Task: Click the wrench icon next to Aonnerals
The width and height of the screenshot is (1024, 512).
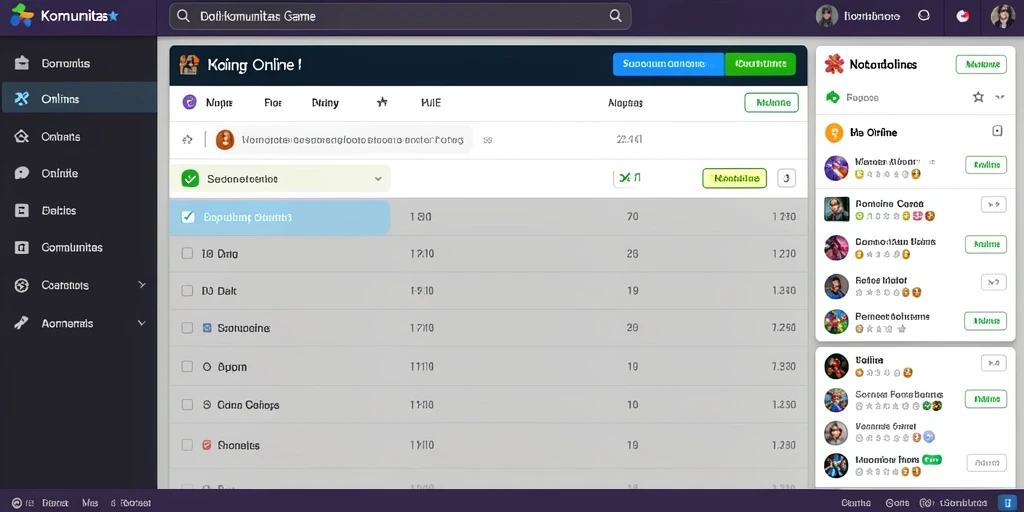Action: 22,323
